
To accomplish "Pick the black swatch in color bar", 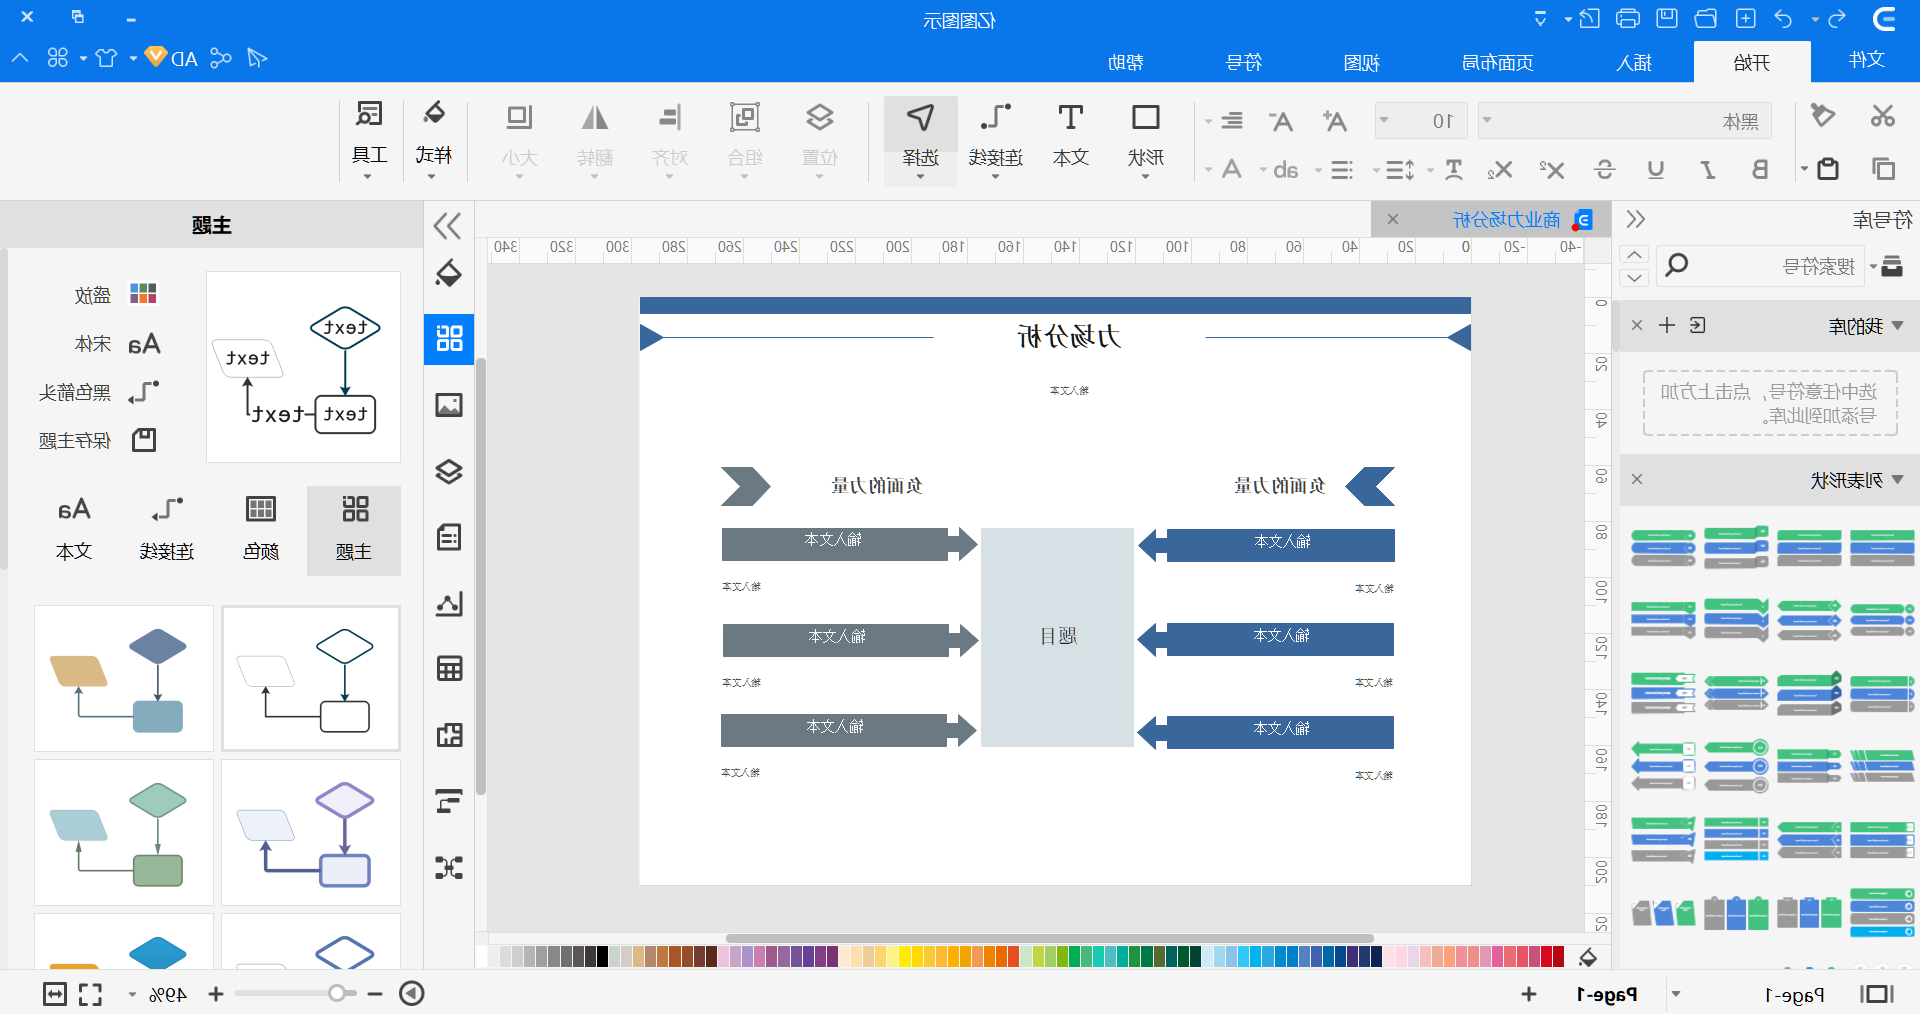I will (x=603, y=956).
